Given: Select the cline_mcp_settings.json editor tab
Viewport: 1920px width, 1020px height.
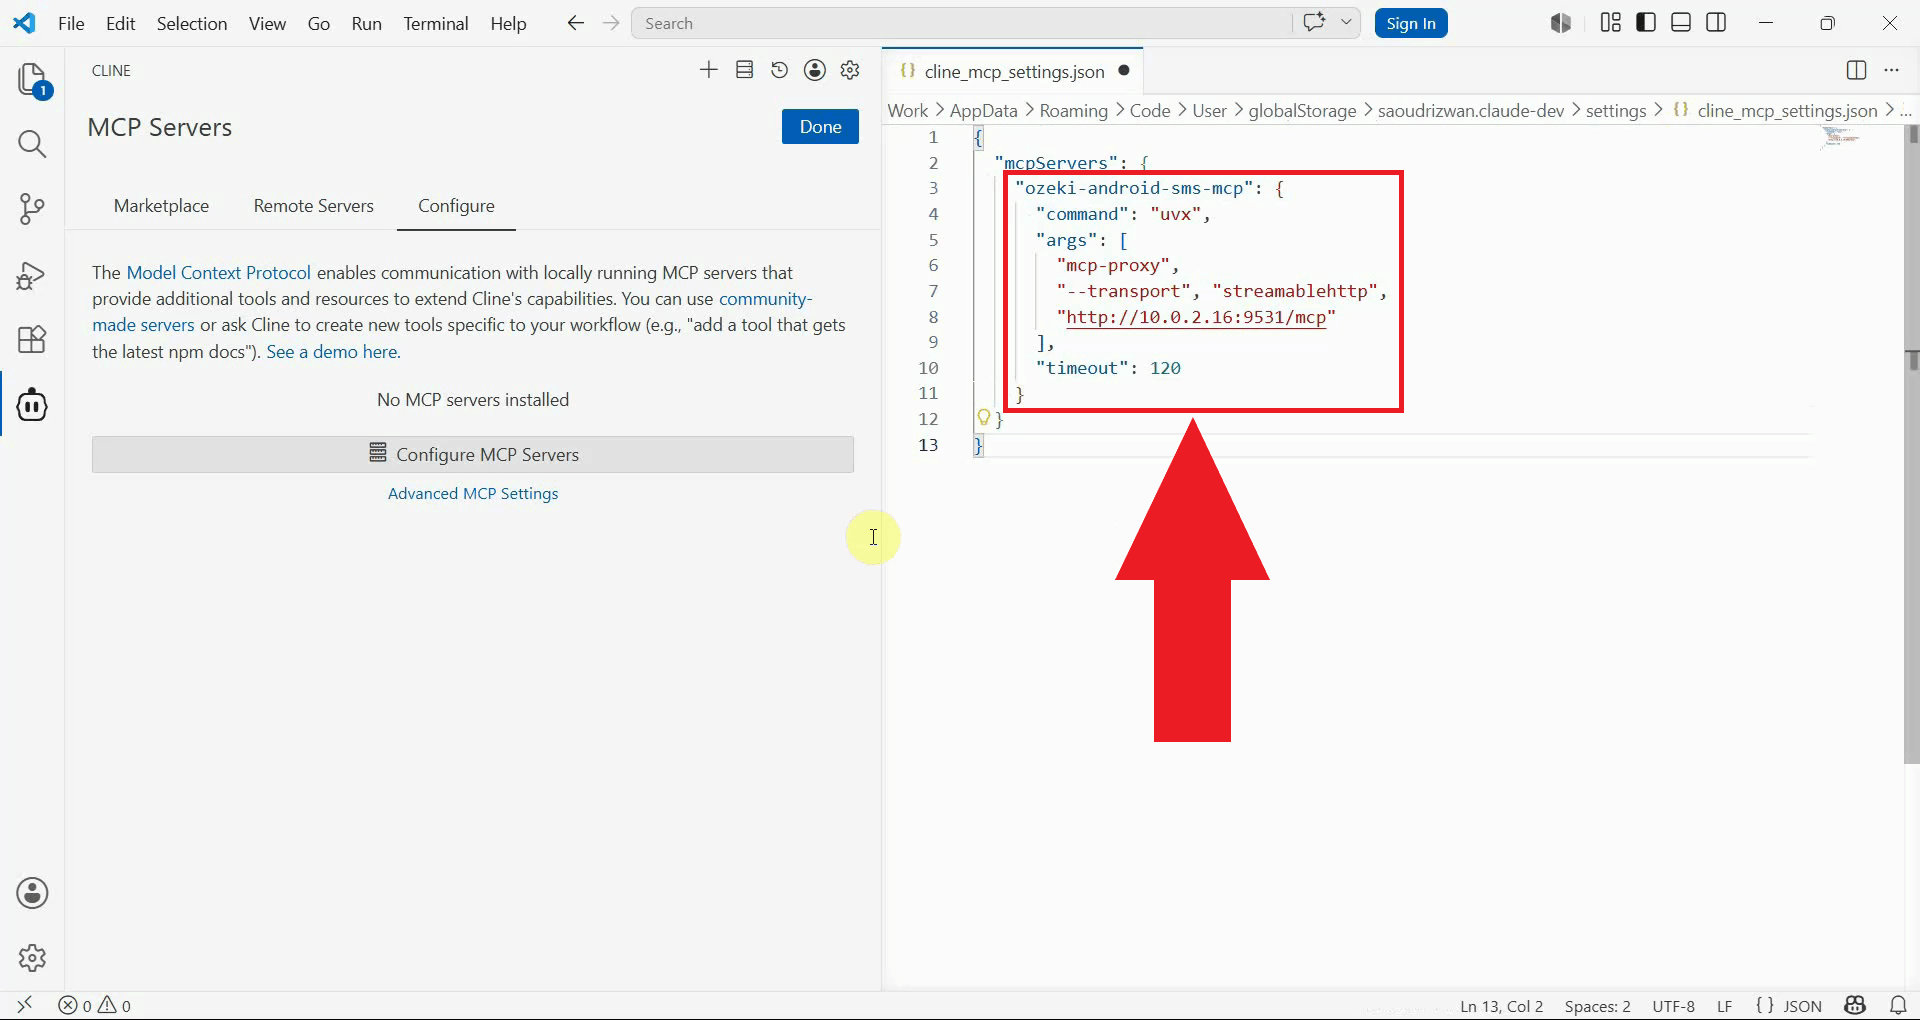Looking at the screenshot, I should click(1013, 71).
